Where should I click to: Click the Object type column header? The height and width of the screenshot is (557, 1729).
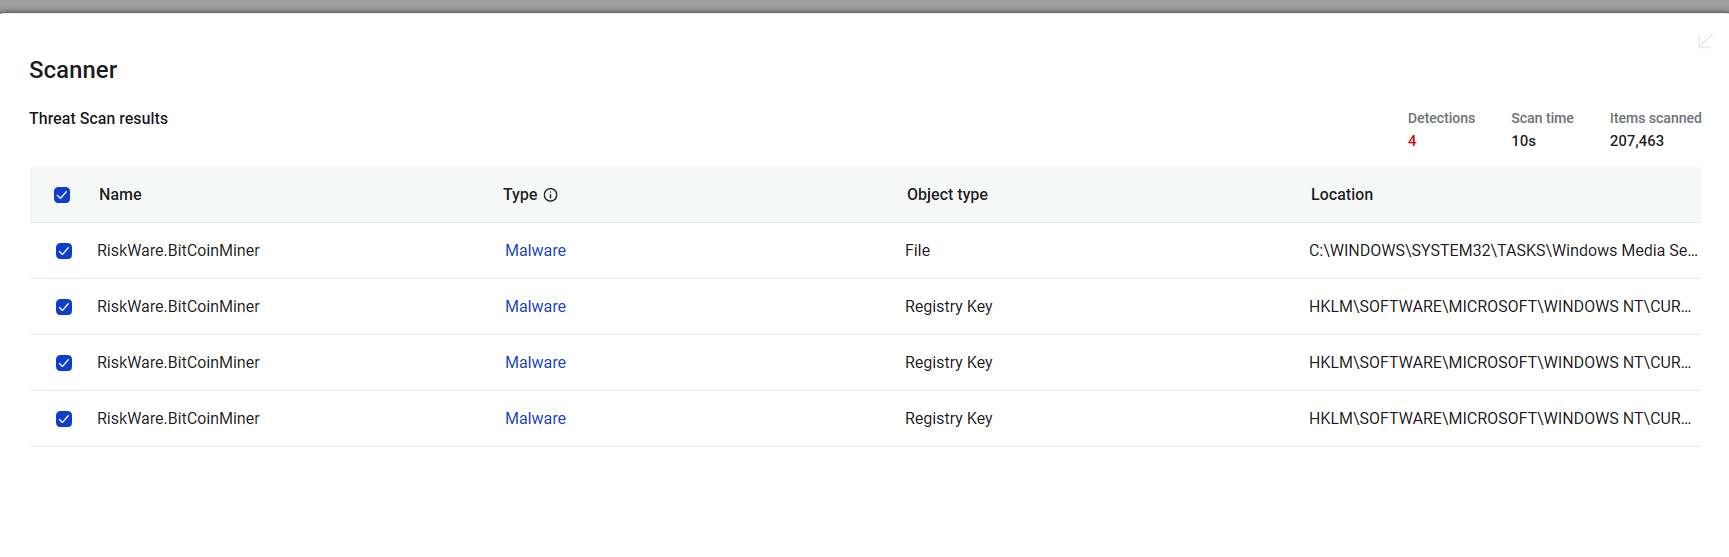tap(947, 195)
